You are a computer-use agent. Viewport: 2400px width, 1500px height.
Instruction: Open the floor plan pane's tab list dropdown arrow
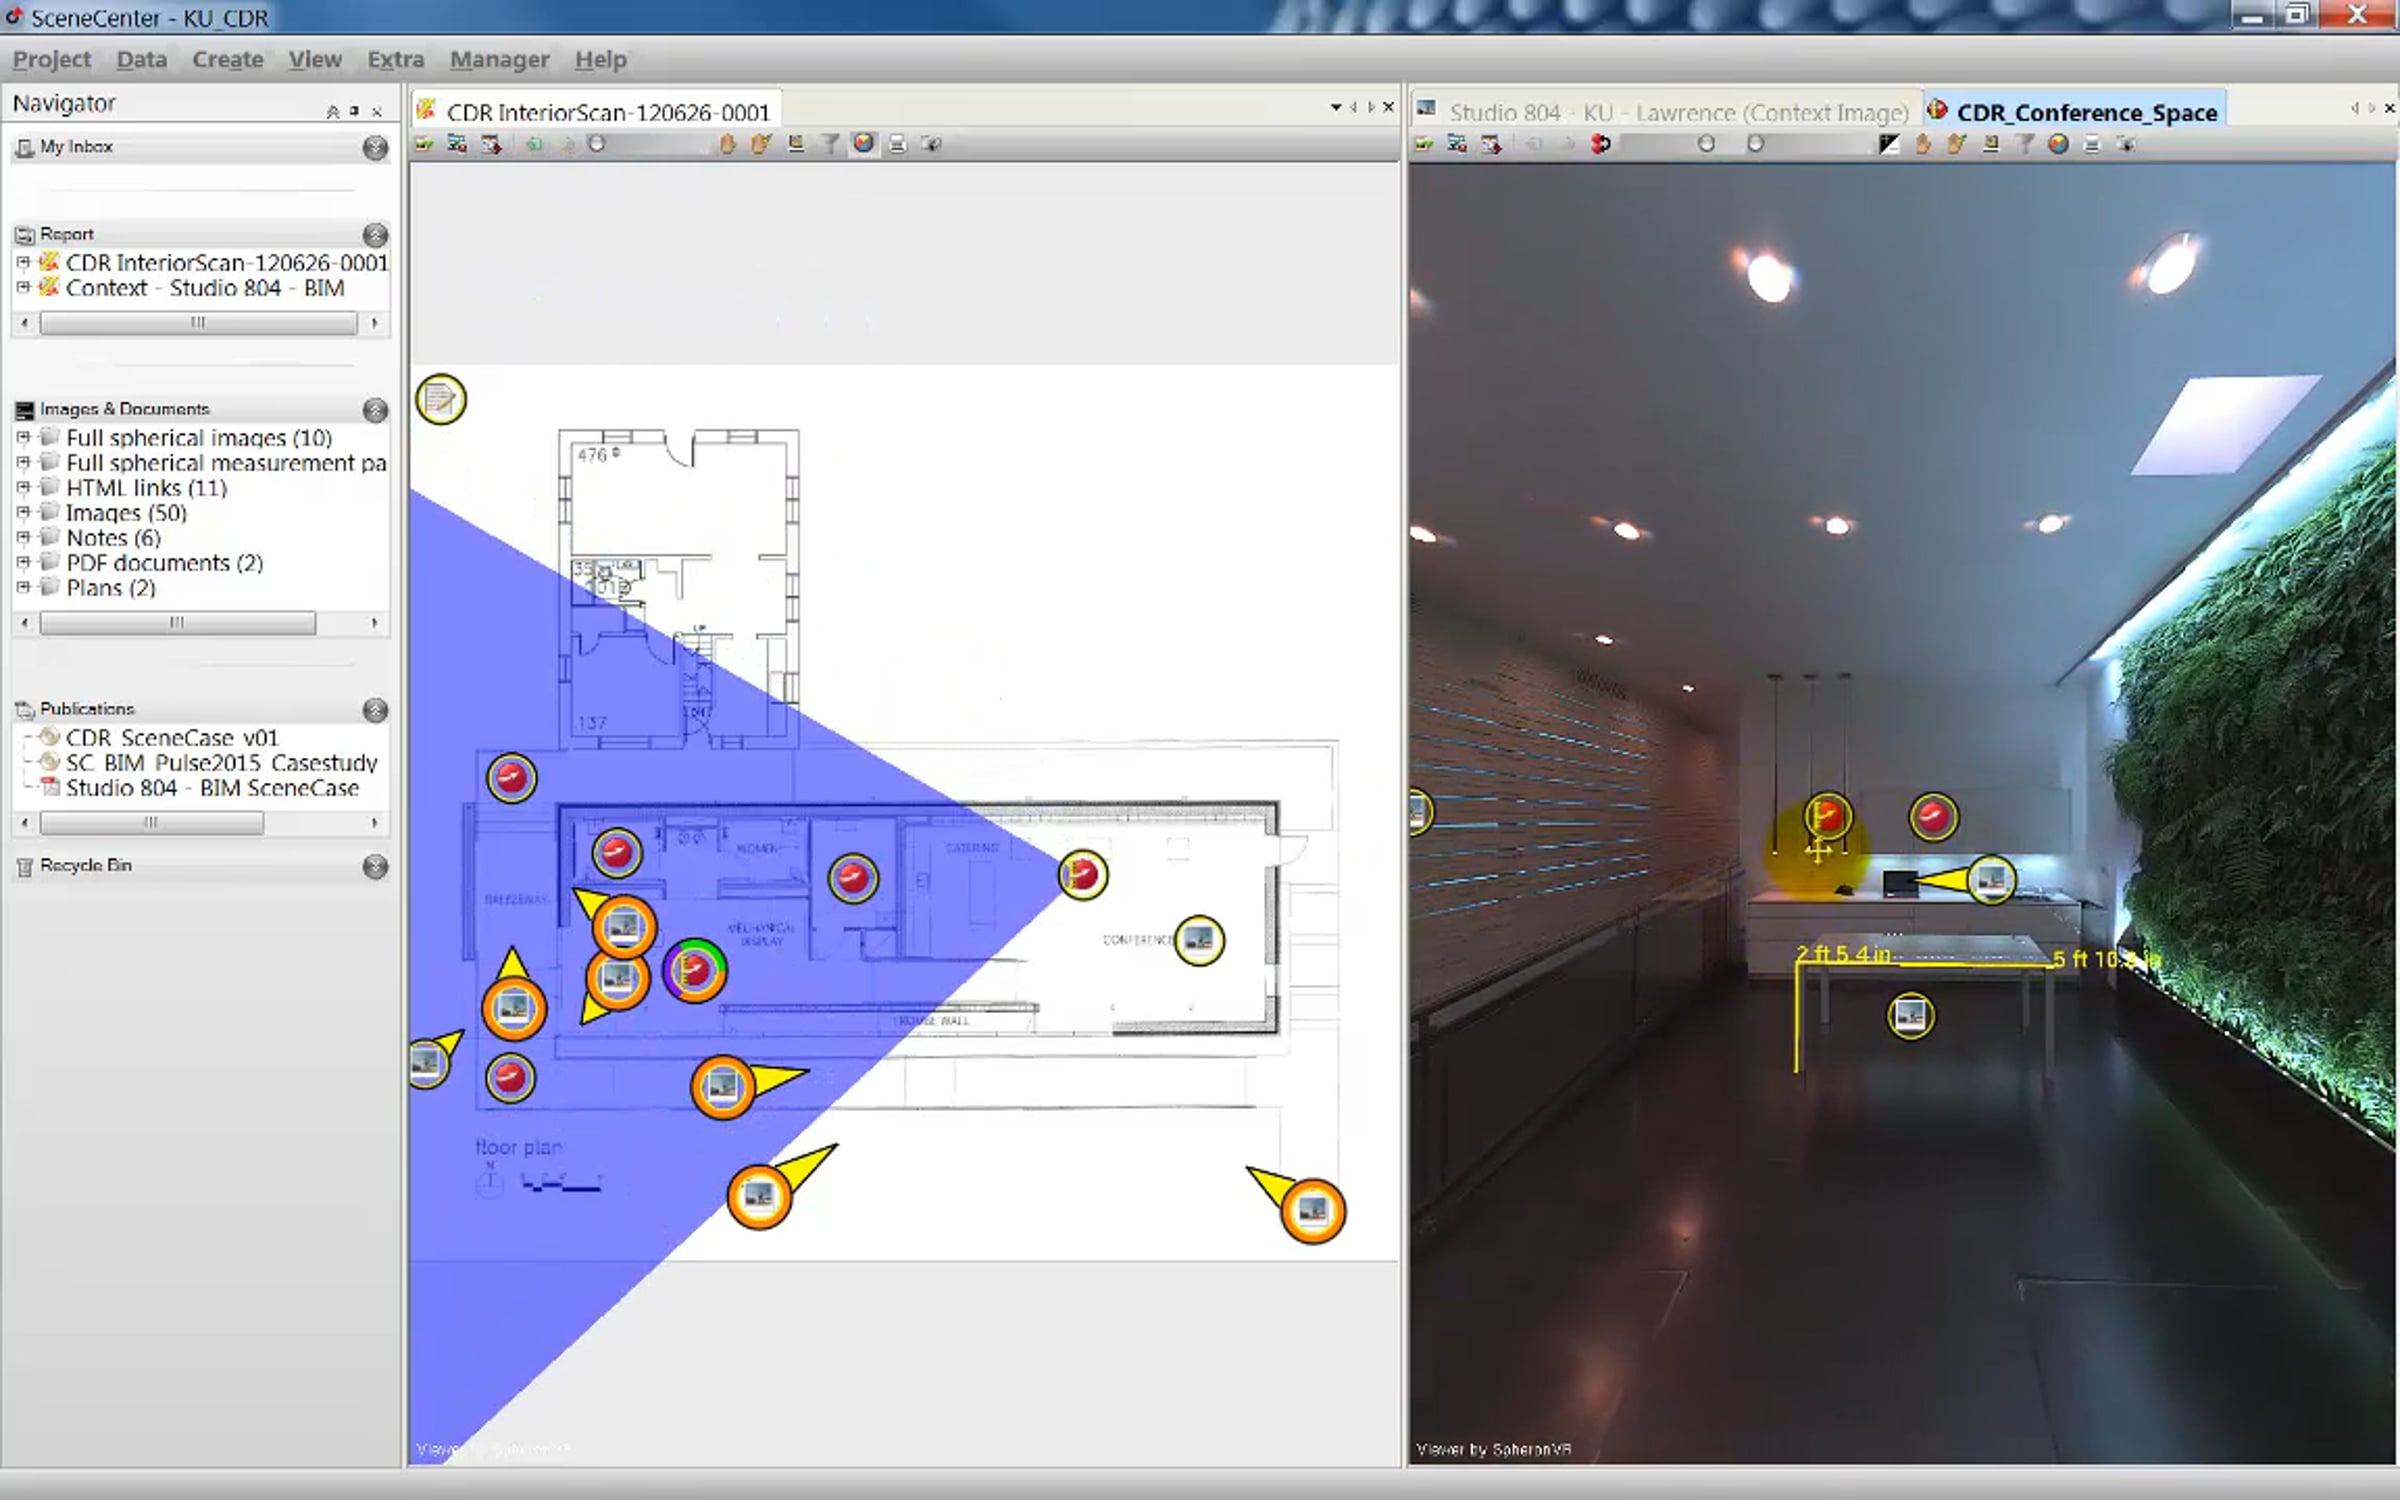tap(1336, 107)
